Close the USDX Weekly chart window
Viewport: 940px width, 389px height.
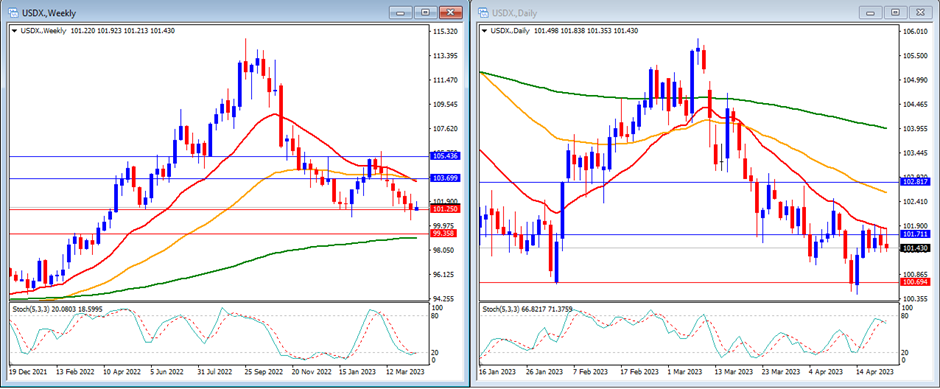(451, 13)
